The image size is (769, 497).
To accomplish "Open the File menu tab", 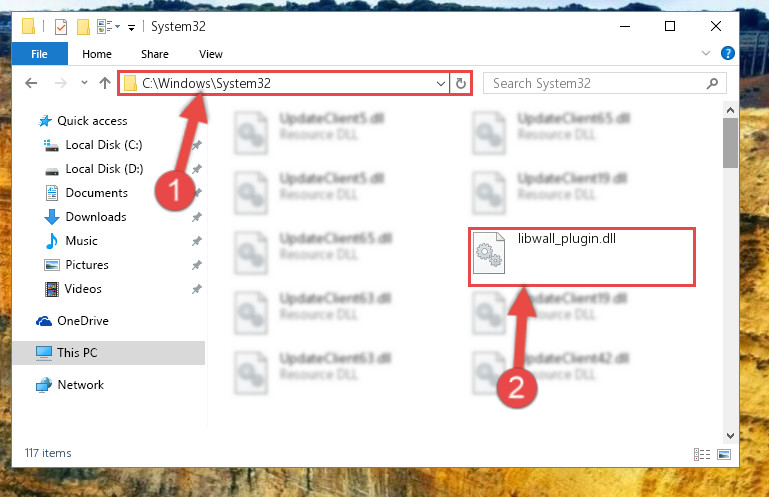I will tap(40, 54).
